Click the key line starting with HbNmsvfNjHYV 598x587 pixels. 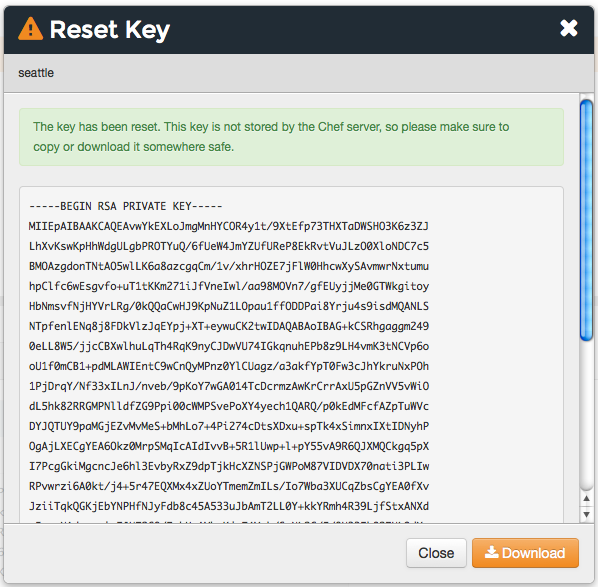click(229, 306)
